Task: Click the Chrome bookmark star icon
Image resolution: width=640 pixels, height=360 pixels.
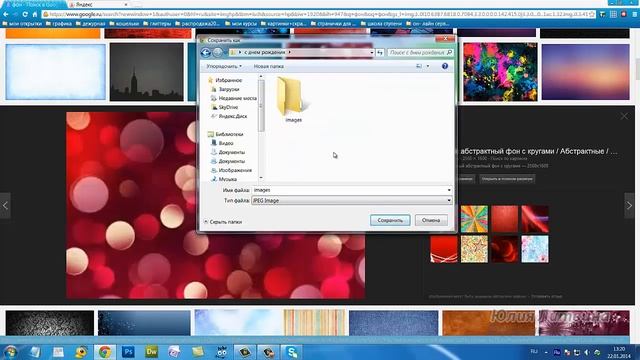Action: point(591,14)
